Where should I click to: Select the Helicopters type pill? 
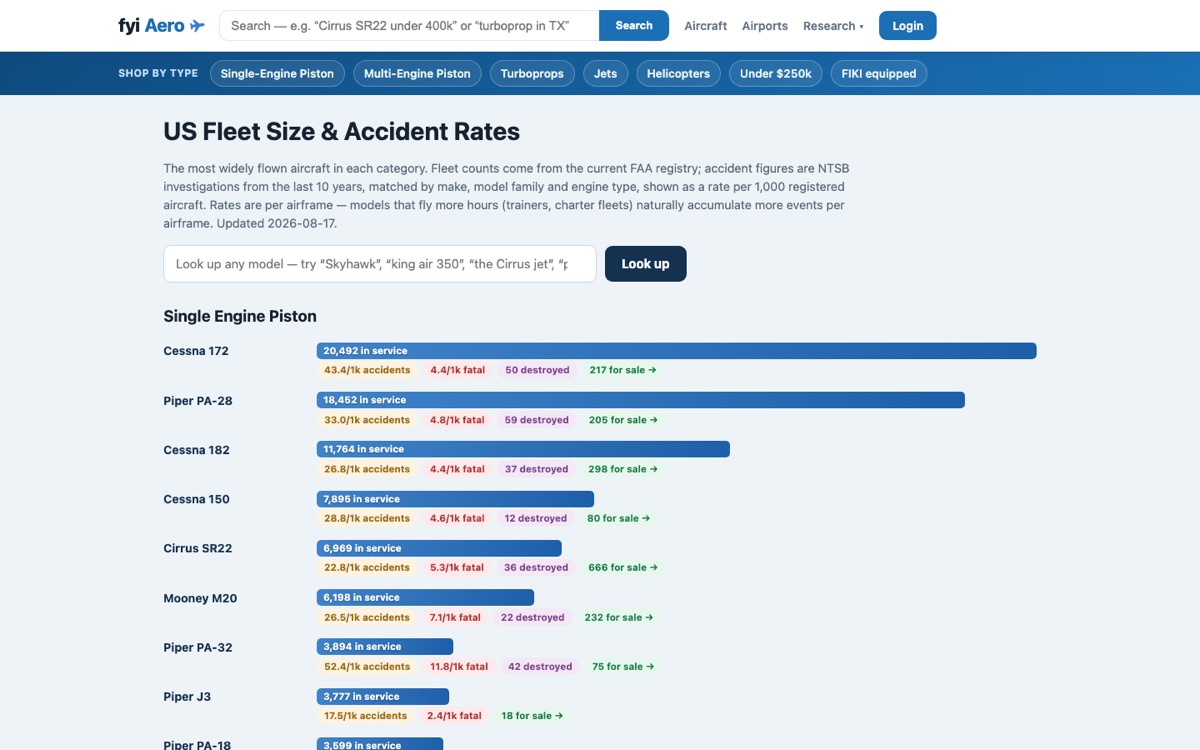point(678,73)
